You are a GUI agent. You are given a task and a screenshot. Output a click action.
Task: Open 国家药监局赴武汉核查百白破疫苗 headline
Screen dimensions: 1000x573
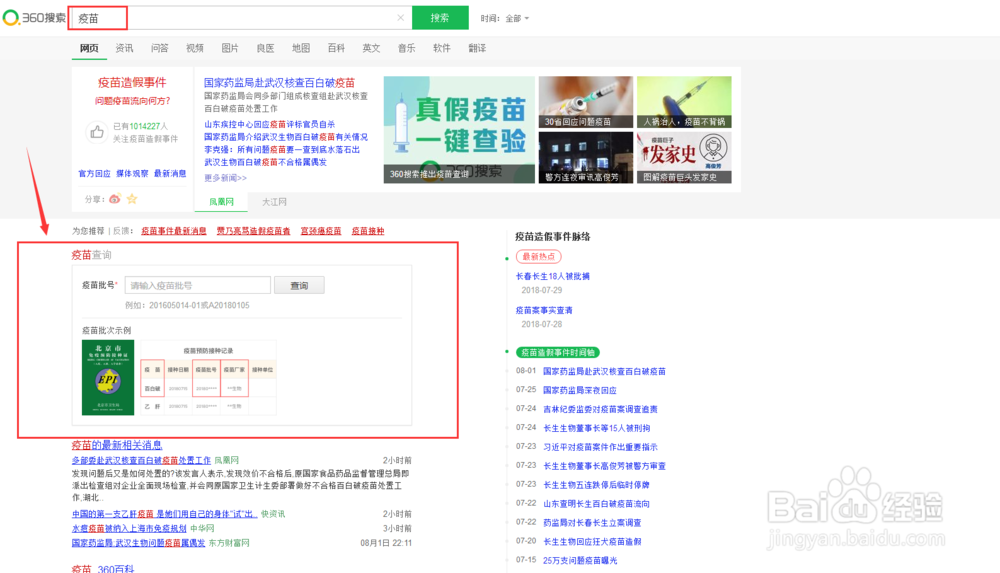tap(279, 83)
